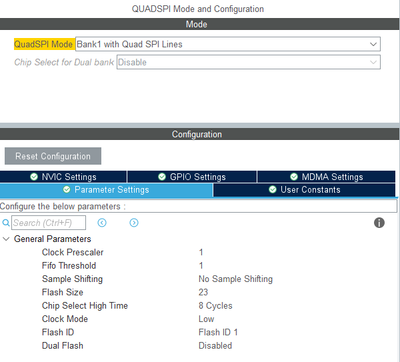Image resolution: width=400 pixels, height=362 pixels.
Task: Click the green check on NVIC Settings
Action: pyautogui.click(x=34, y=177)
